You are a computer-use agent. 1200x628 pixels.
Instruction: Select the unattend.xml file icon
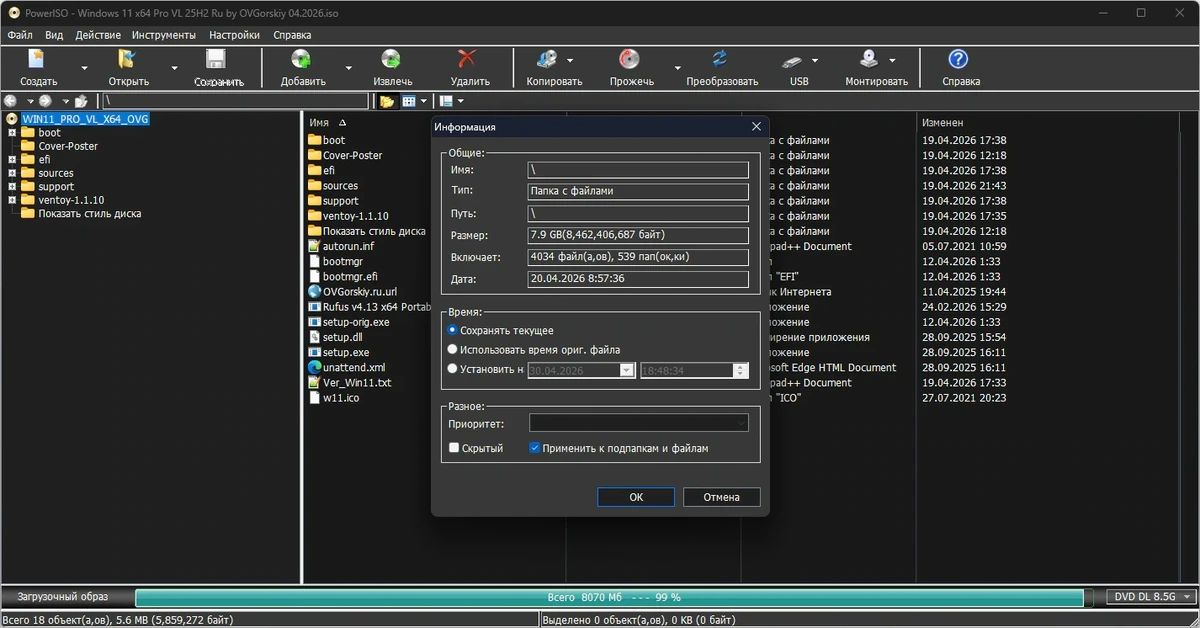[315, 367]
